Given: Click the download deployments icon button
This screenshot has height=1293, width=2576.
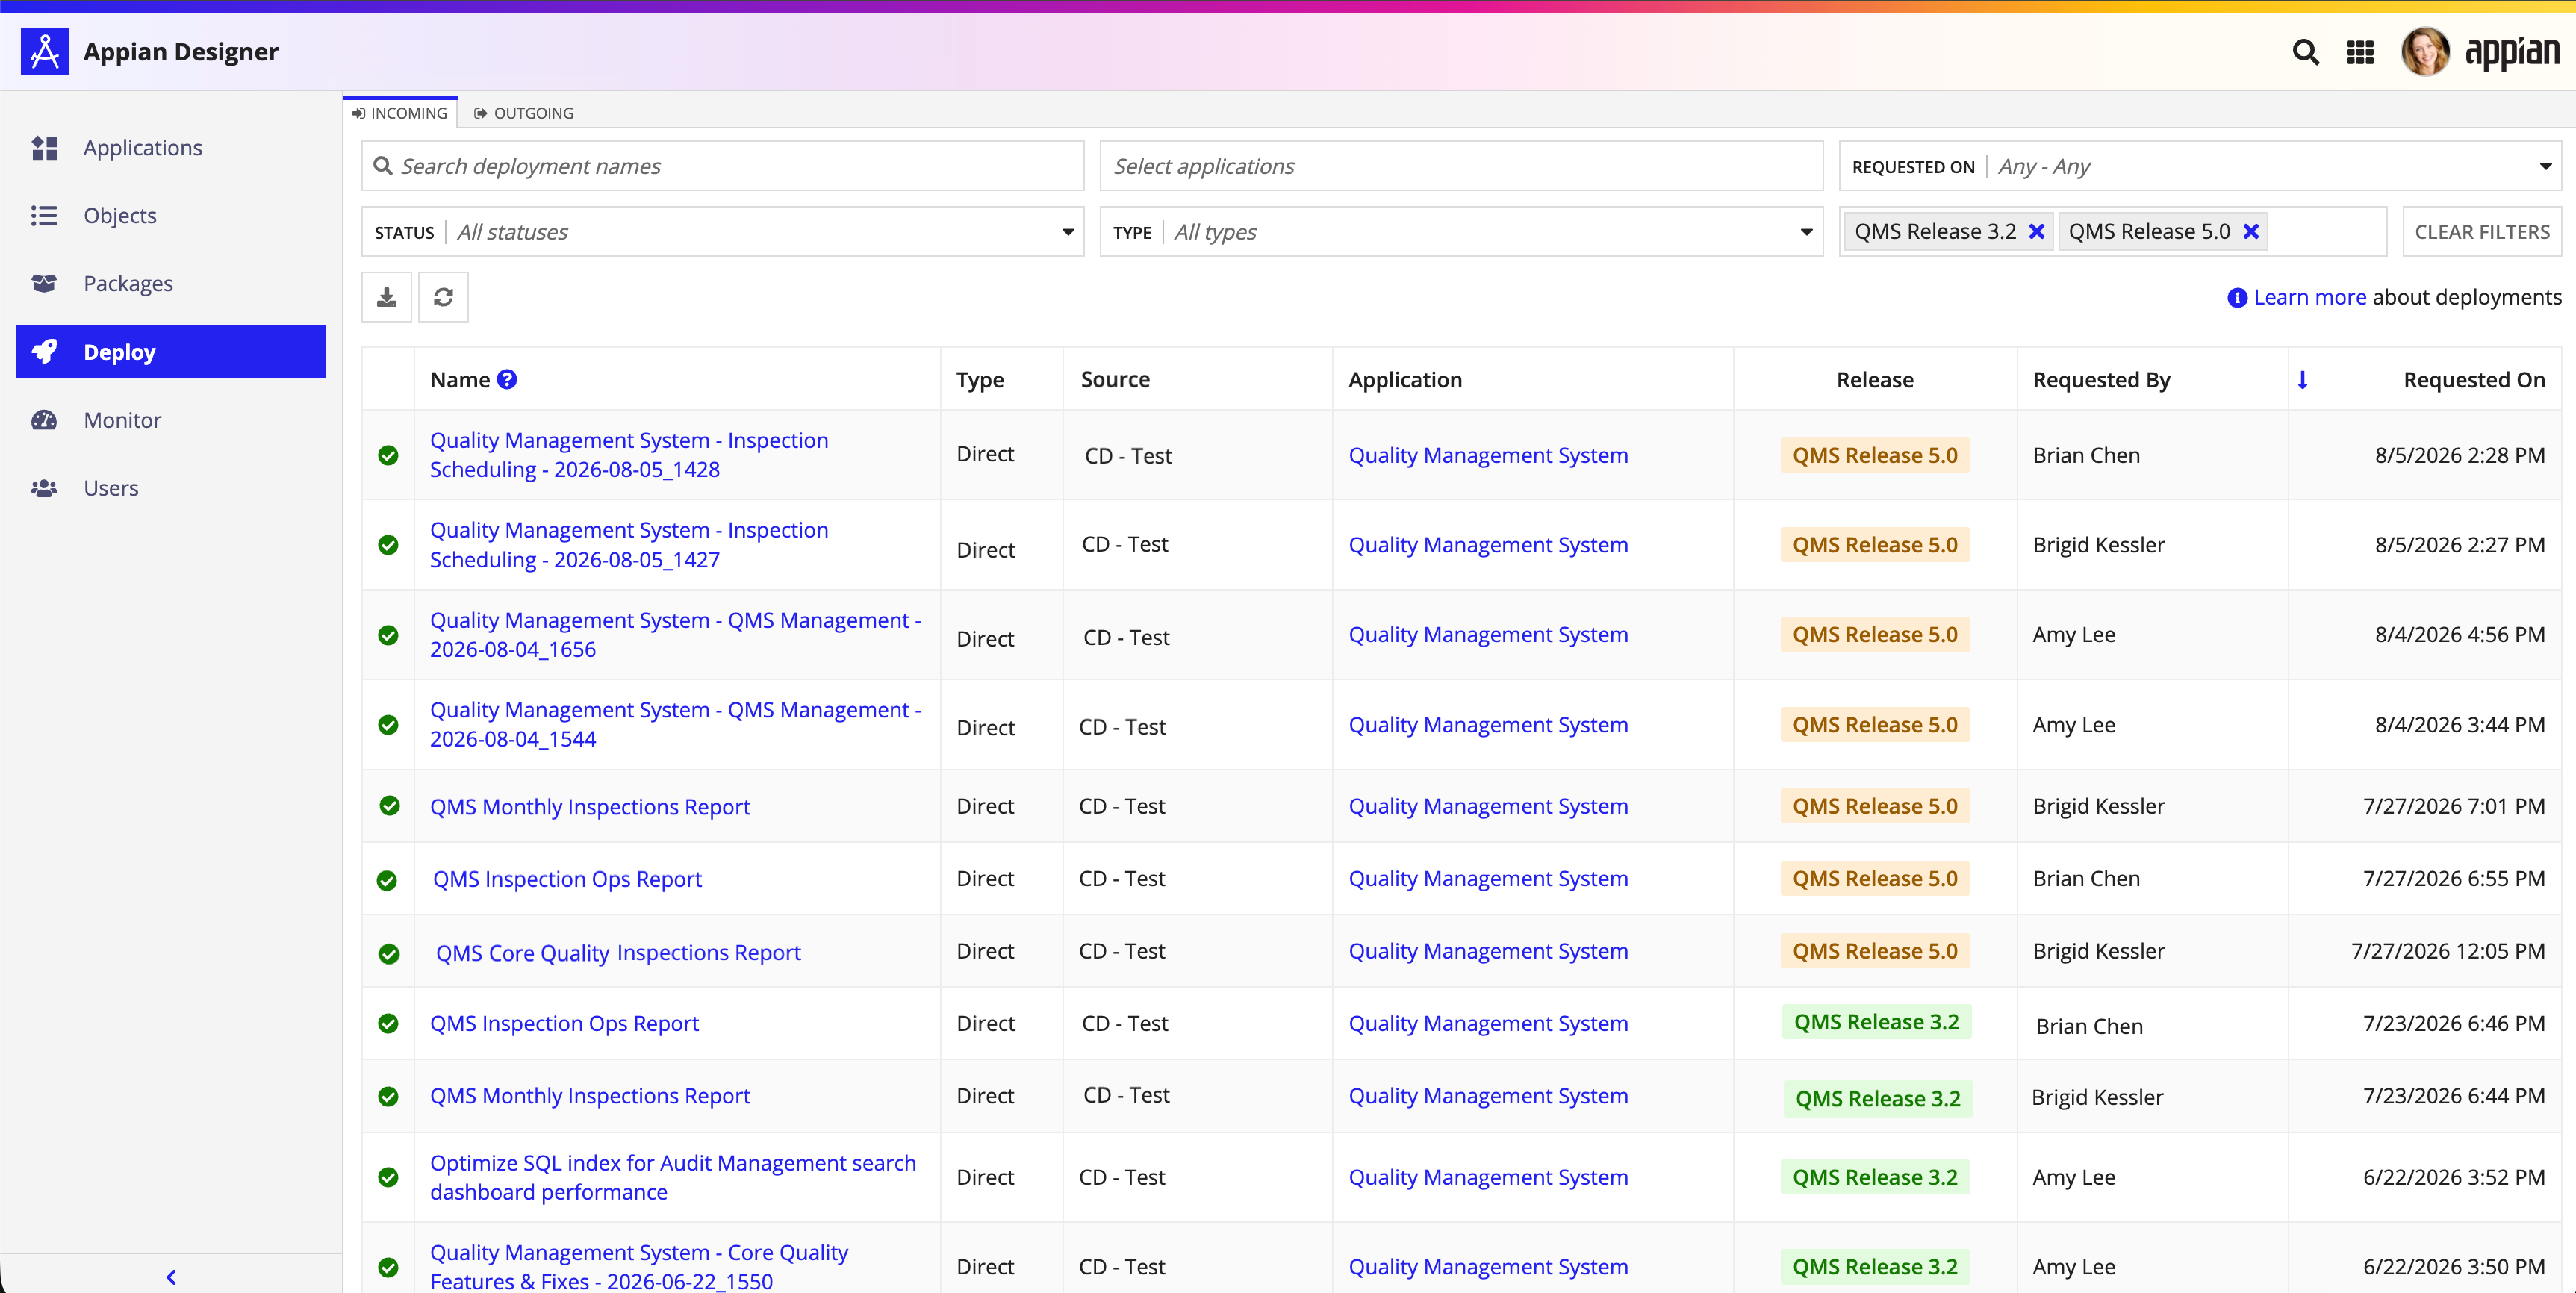Looking at the screenshot, I should pyautogui.click(x=387, y=297).
